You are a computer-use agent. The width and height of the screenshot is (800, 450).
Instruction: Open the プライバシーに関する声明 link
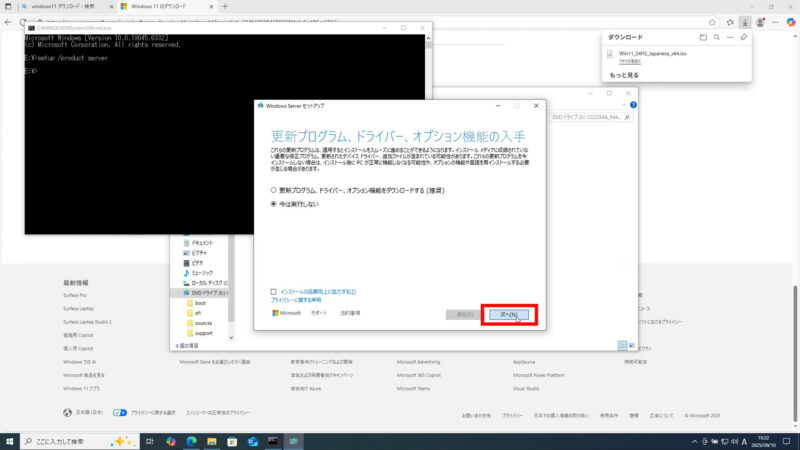tap(295, 300)
